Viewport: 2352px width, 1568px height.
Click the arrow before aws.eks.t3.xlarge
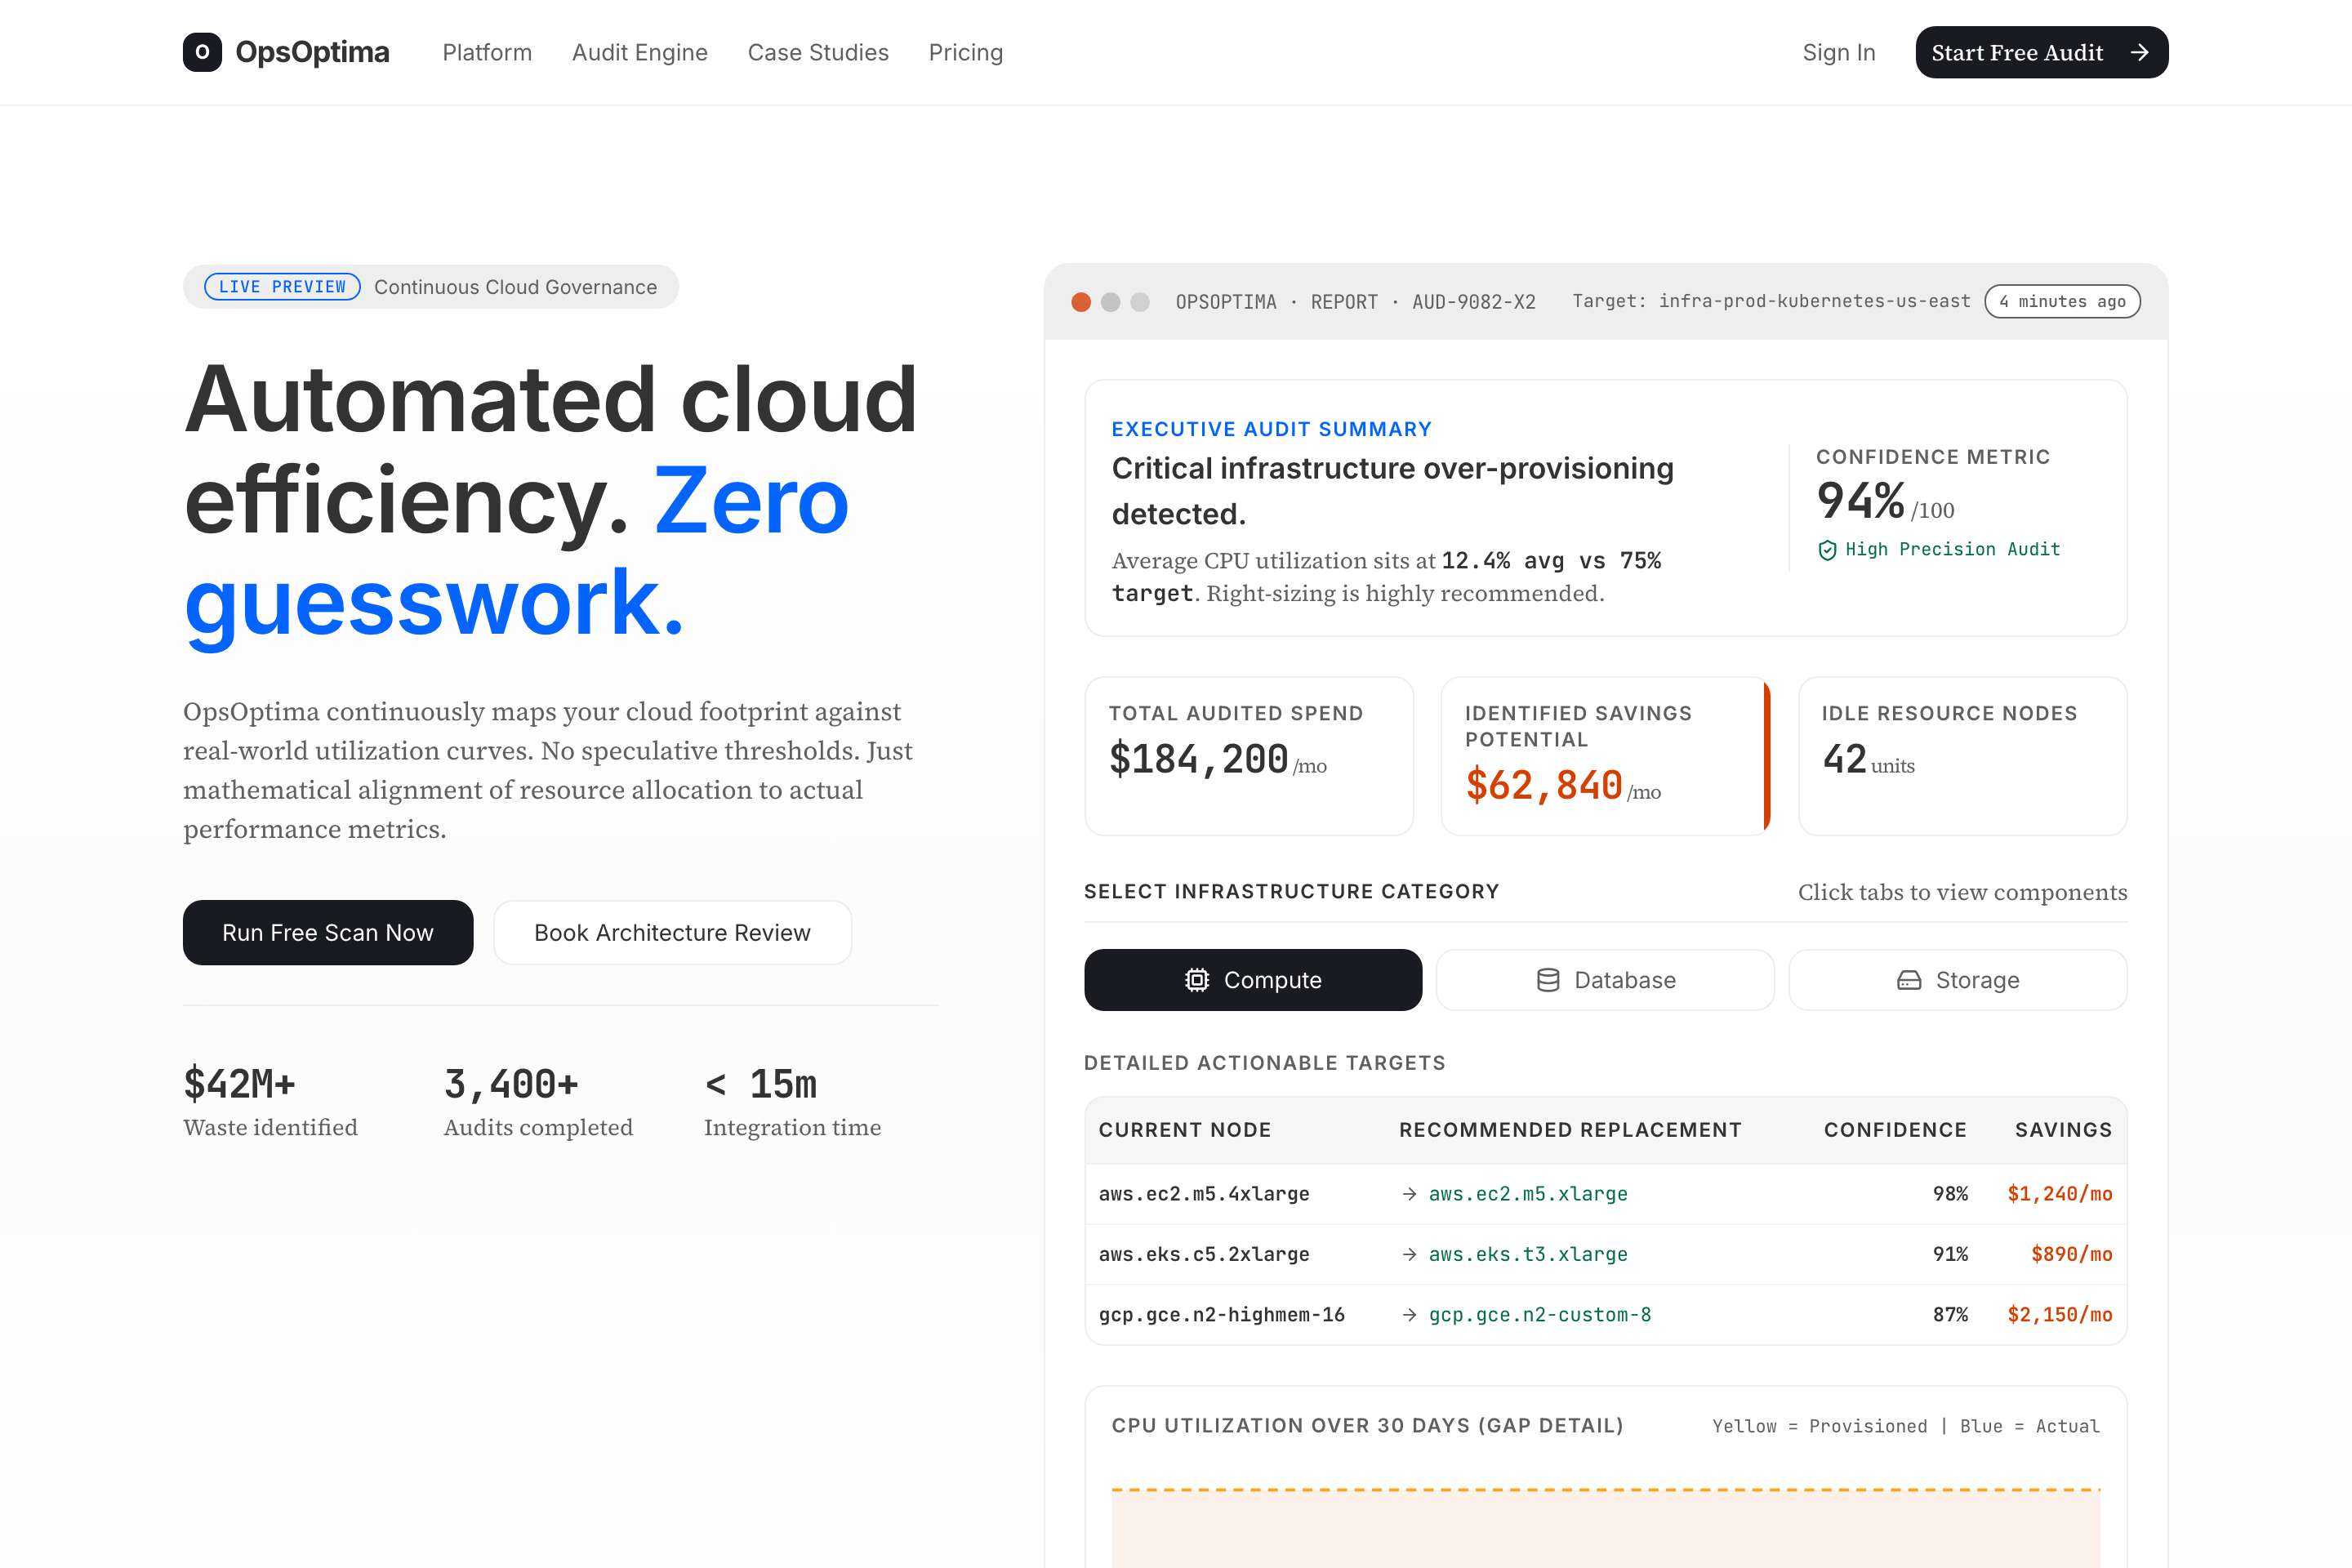[x=1409, y=1254]
